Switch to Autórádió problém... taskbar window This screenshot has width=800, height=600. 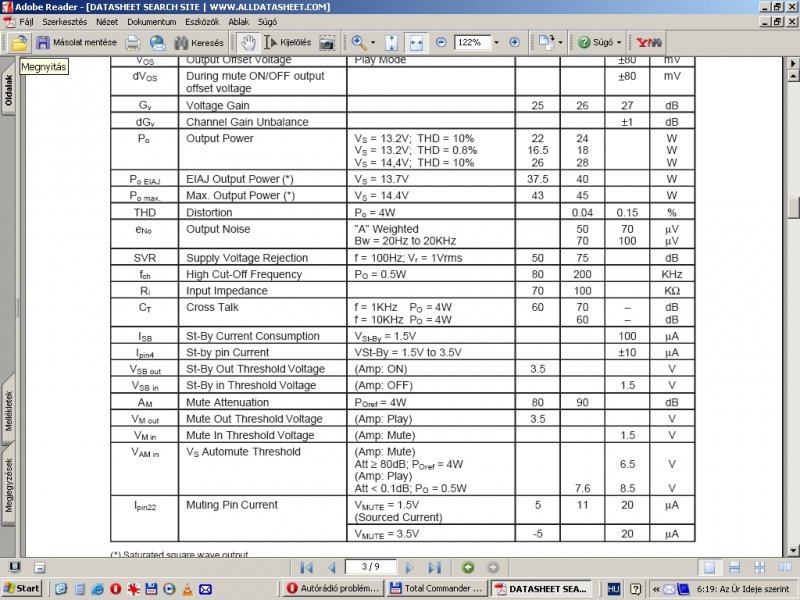[333, 588]
